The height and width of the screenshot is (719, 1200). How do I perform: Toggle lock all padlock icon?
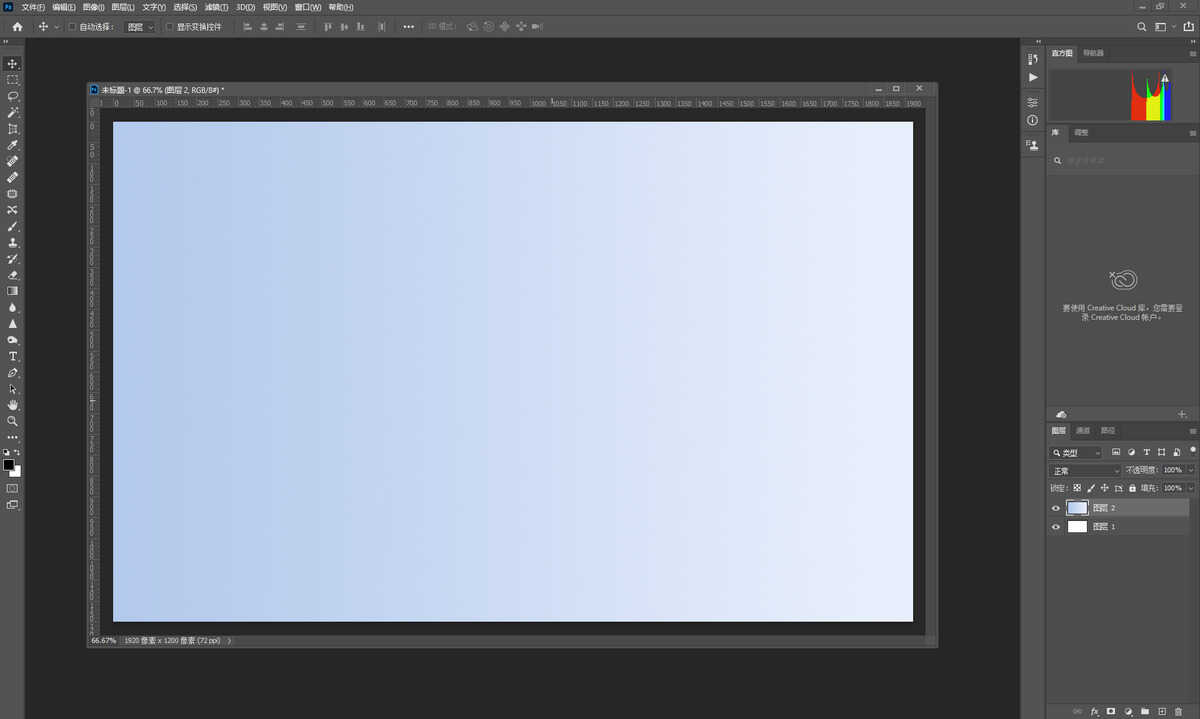(x=1132, y=488)
